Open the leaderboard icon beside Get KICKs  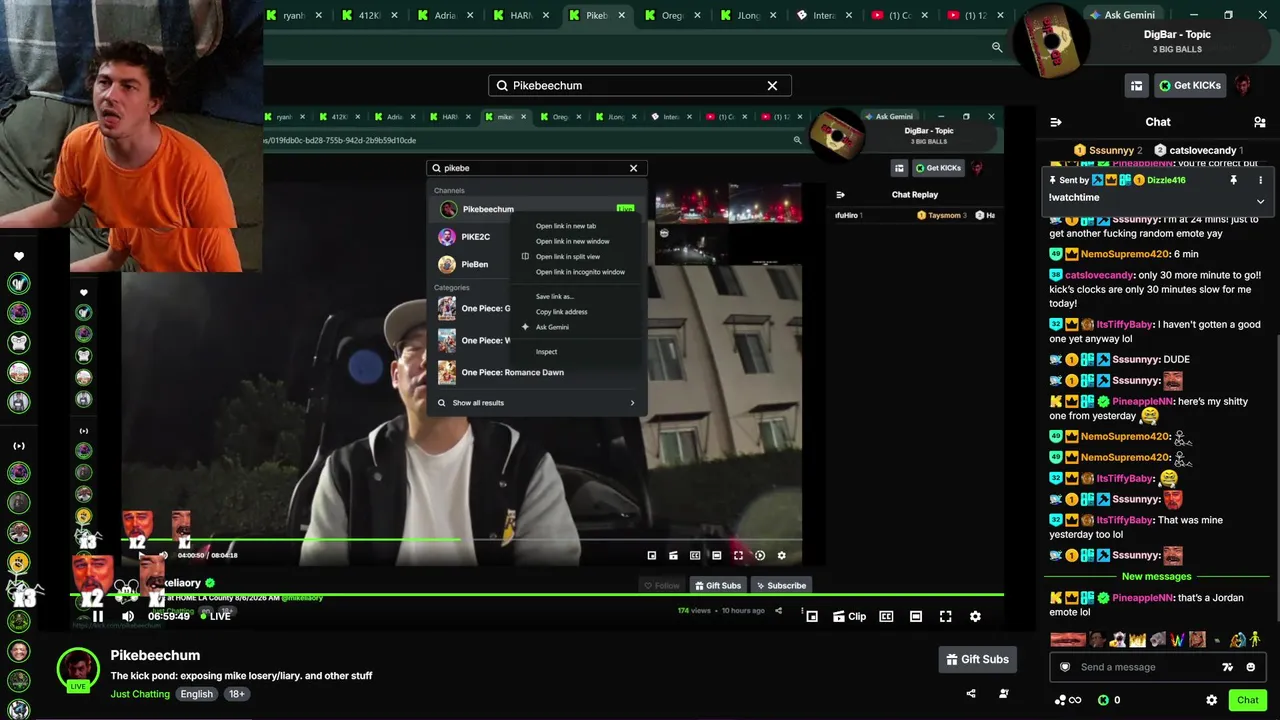coord(1137,86)
